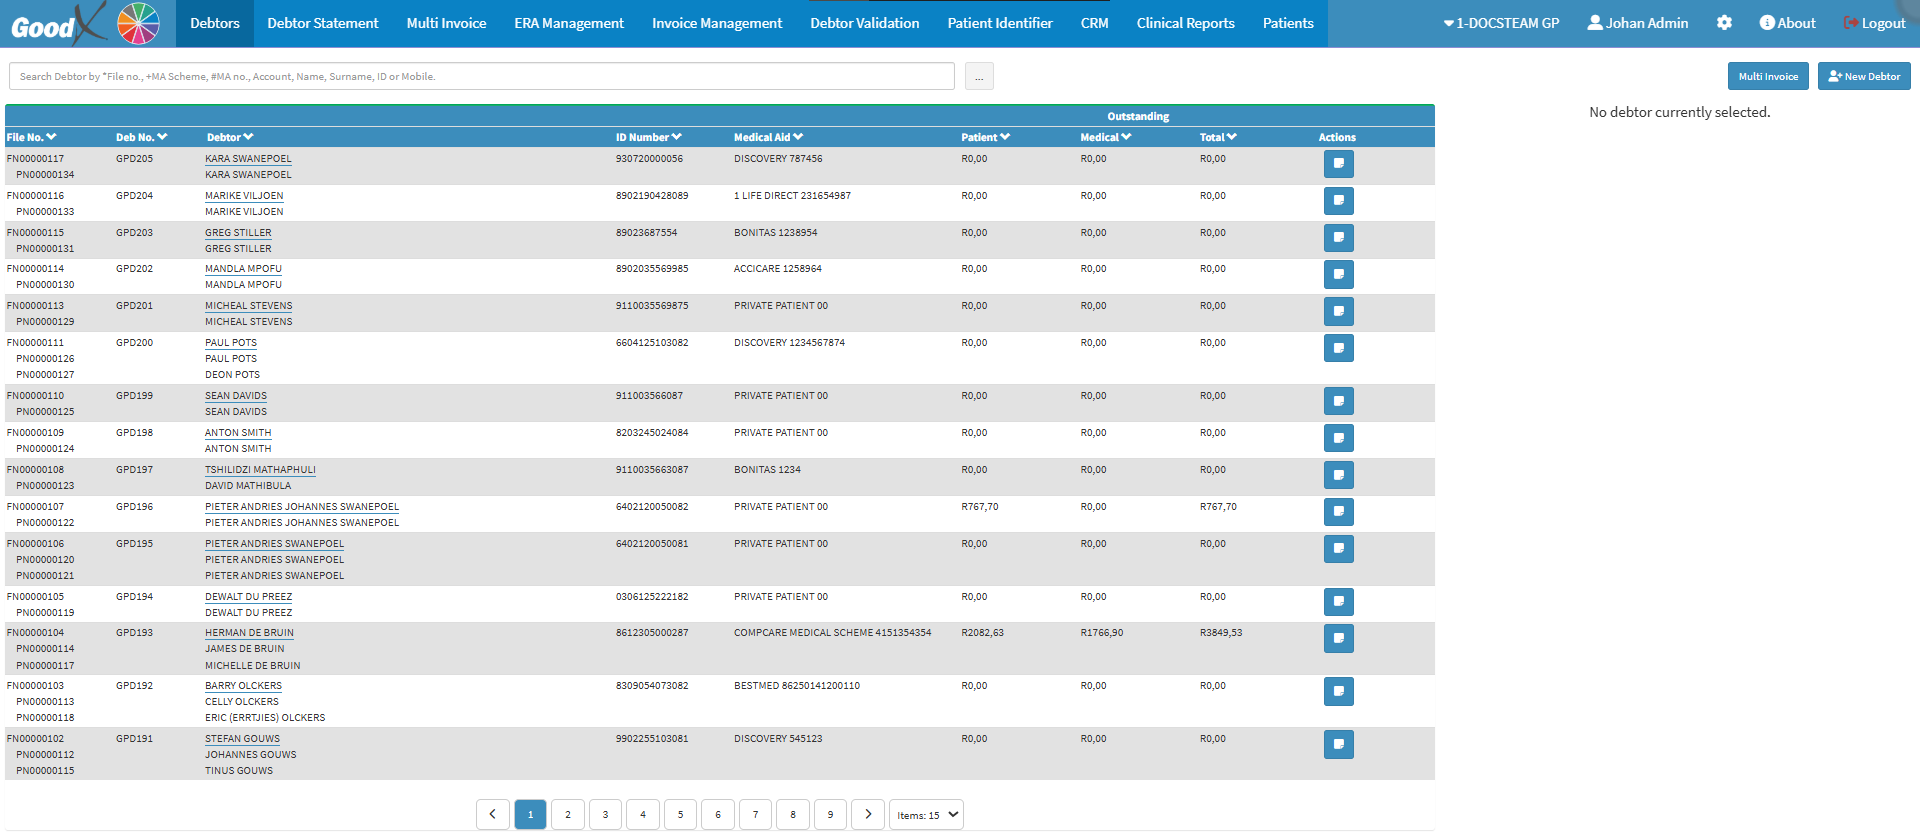Open the About info page
Image resolution: width=1920 pixels, height=837 pixels.
click(x=1787, y=23)
